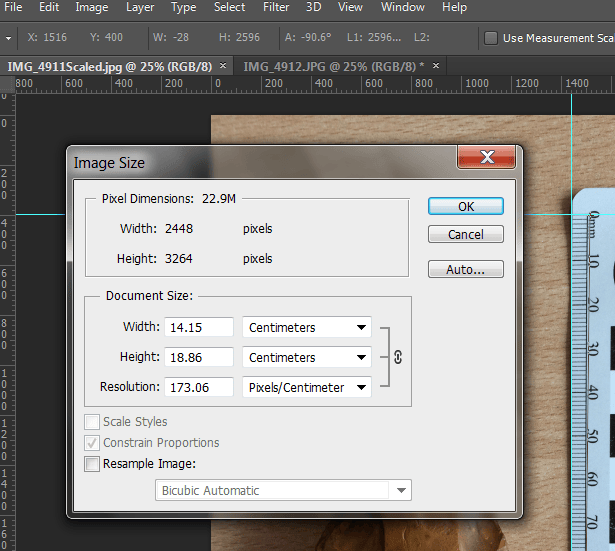Open the Bicubic Automatic resampling dropdown
The width and height of the screenshot is (615, 551).
[x=283, y=490]
